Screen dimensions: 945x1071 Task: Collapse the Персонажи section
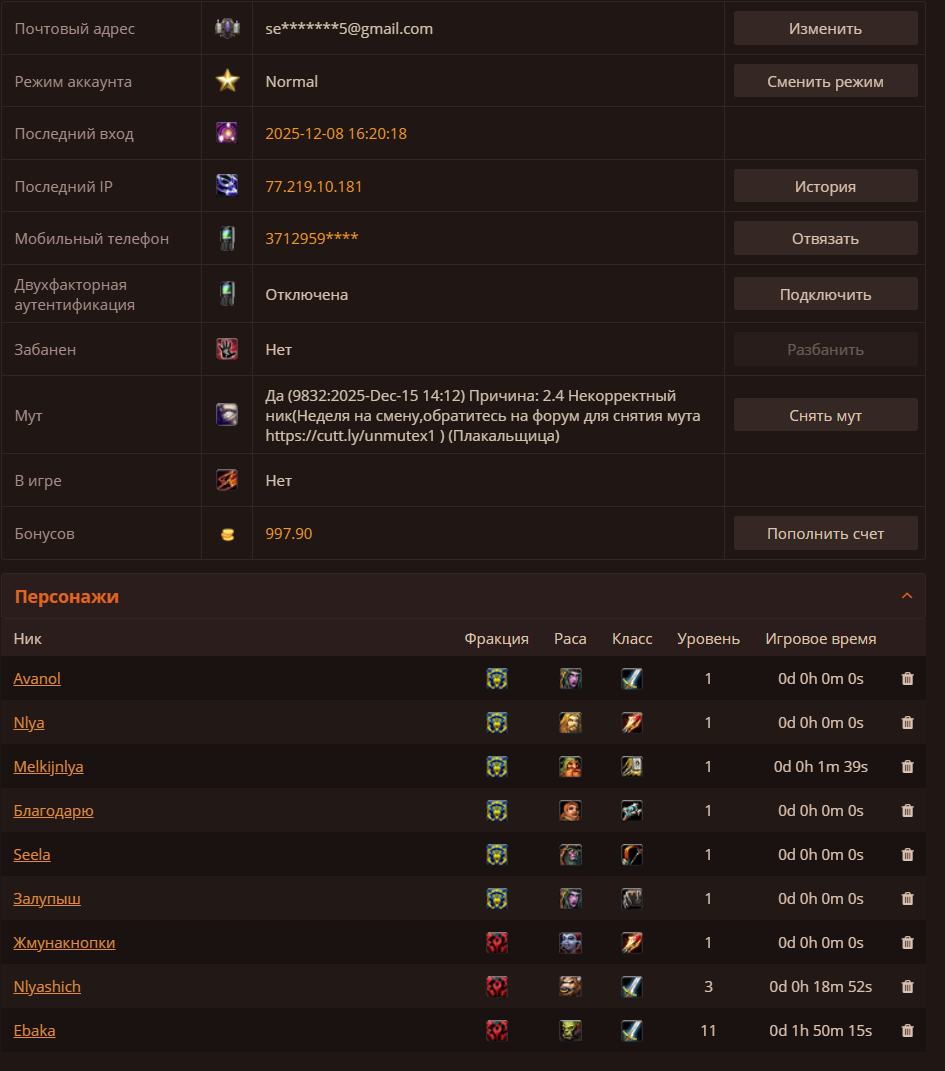click(x=907, y=596)
